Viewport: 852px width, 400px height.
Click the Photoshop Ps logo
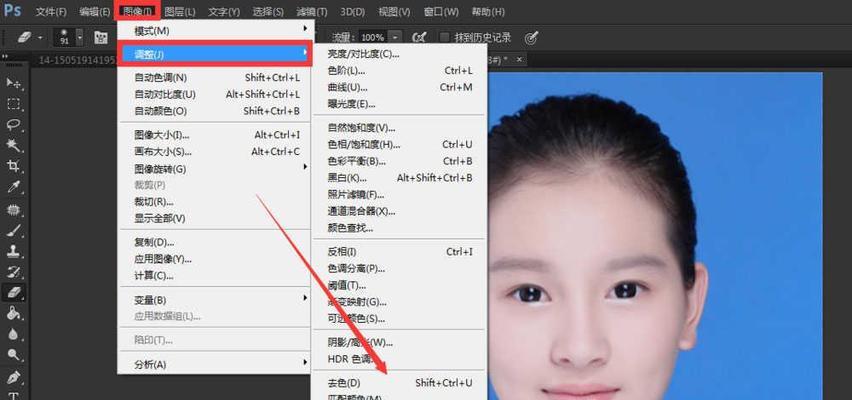[12, 10]
